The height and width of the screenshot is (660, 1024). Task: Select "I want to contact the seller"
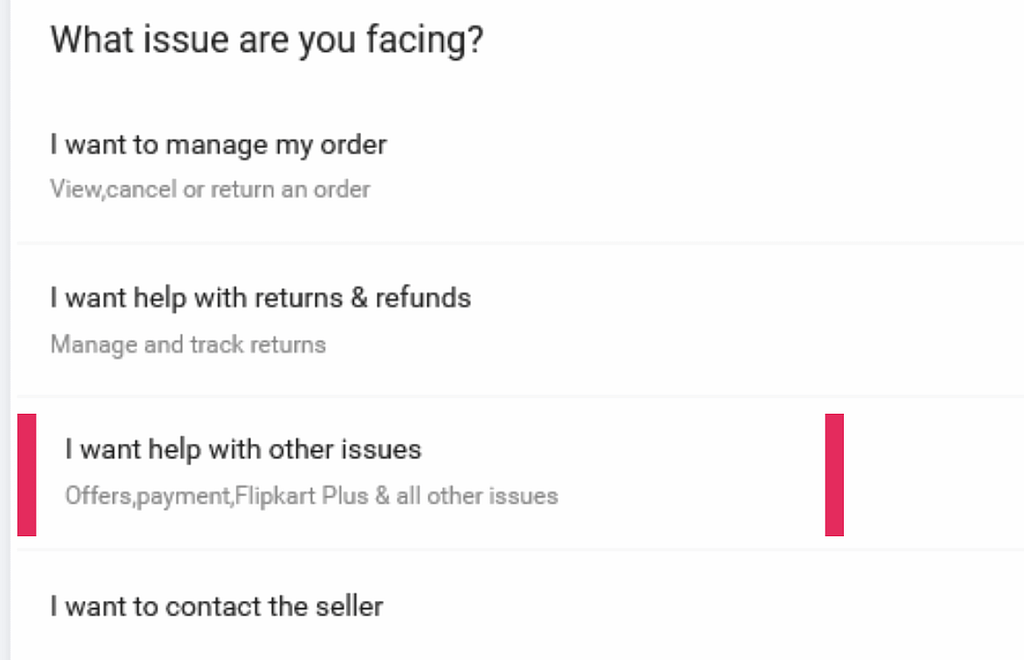(215, 605)
